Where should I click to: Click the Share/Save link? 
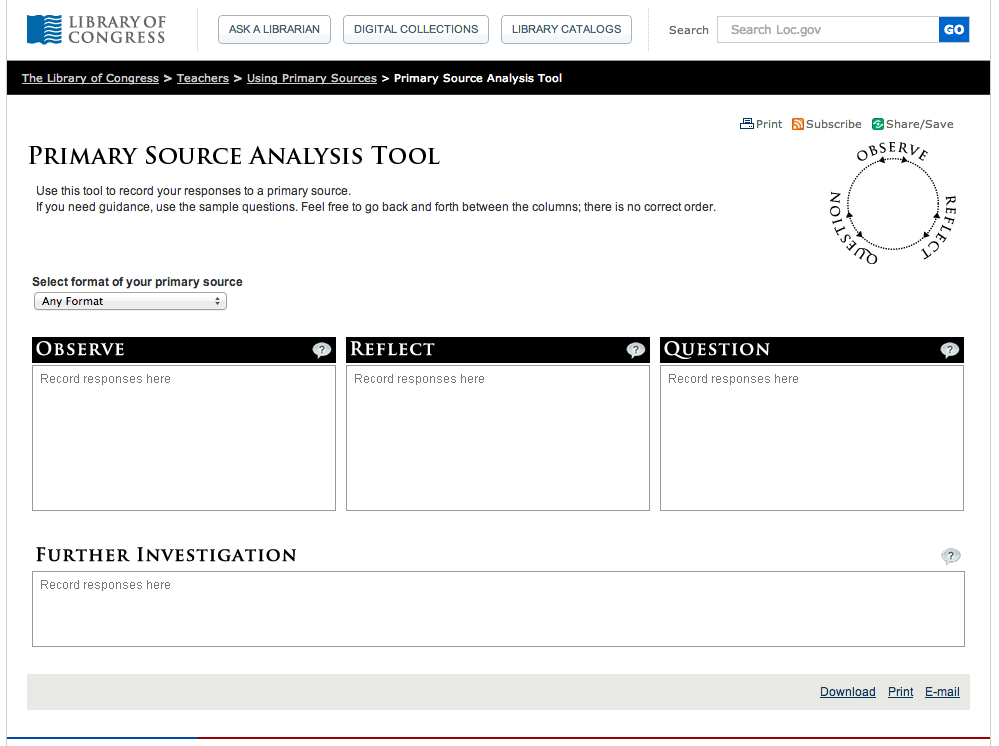[919, 124]
